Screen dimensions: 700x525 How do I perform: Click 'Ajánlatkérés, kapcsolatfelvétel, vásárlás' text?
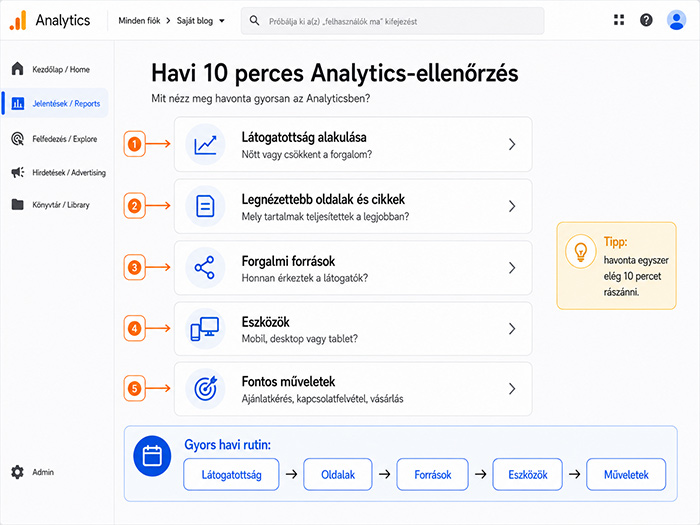pos(322,399)
